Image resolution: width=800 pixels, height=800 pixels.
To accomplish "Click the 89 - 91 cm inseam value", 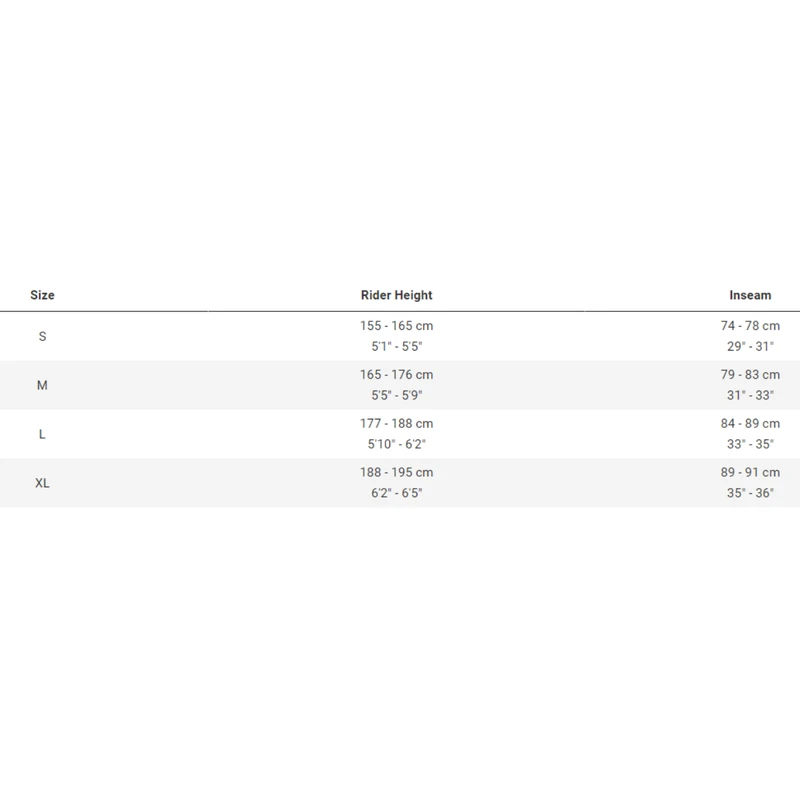I will (x=750, y=473).
